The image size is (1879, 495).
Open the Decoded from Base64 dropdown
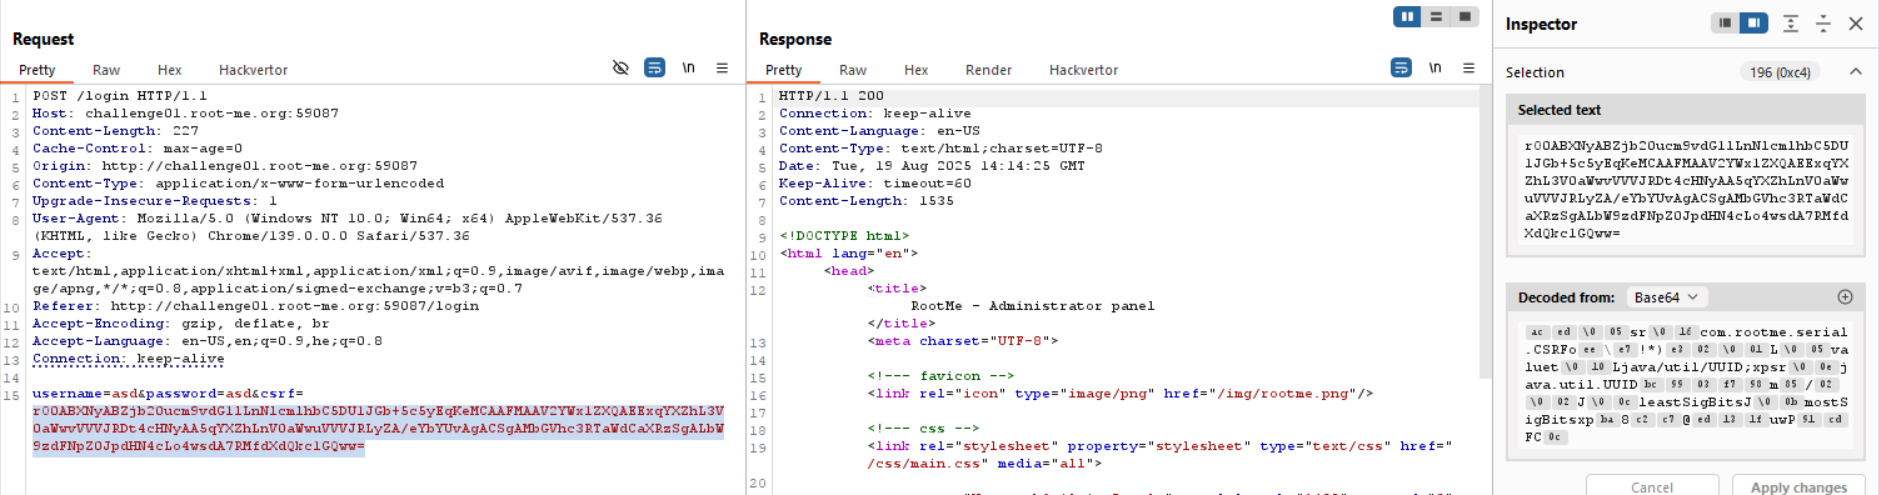pos(1666,297)
